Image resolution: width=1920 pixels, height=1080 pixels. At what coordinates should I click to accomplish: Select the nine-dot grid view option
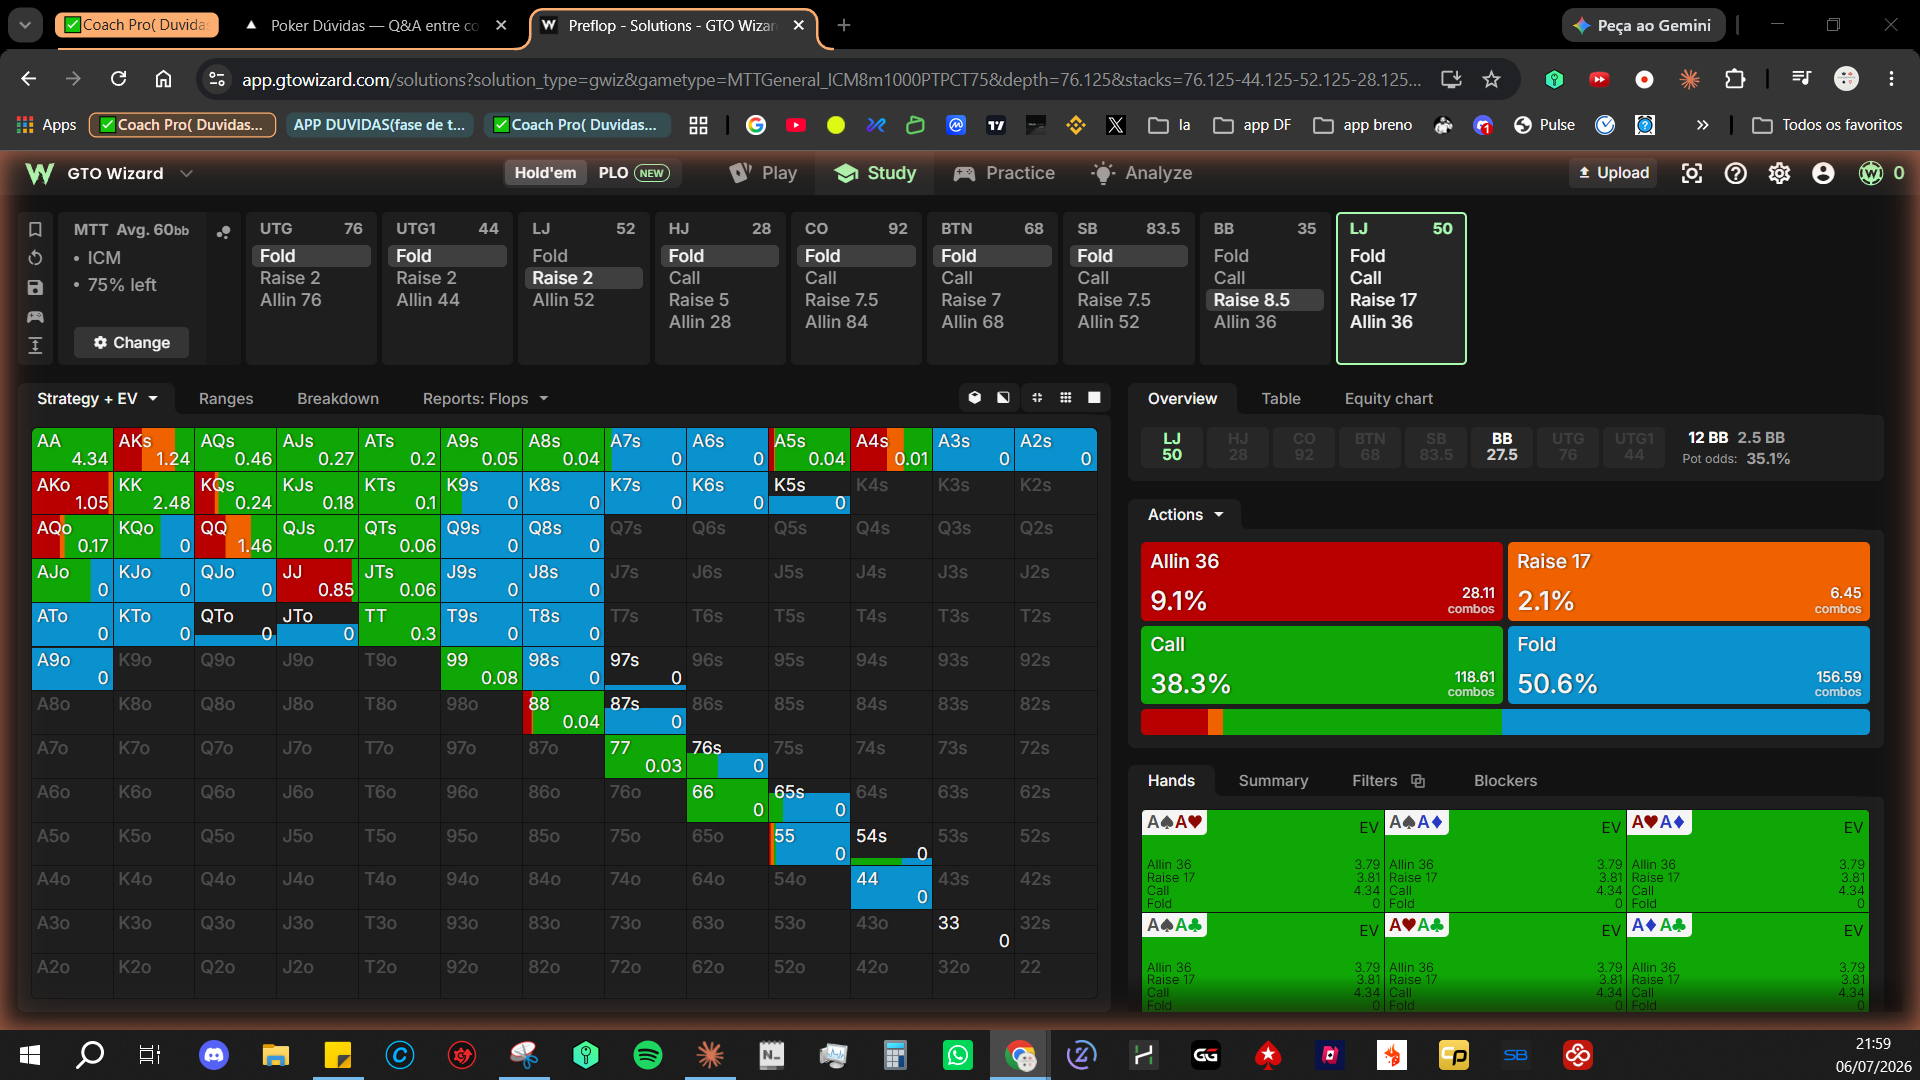pyautogui.click(x=1066, y=398)
